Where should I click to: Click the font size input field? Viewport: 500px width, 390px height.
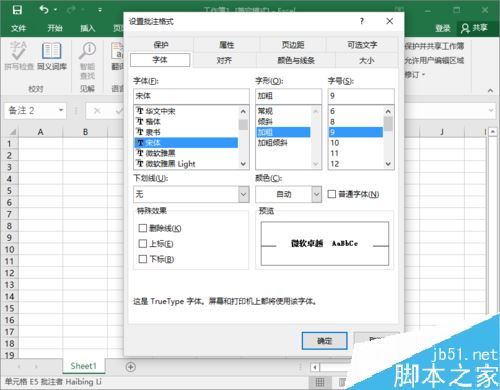click(x=361, y=96)
